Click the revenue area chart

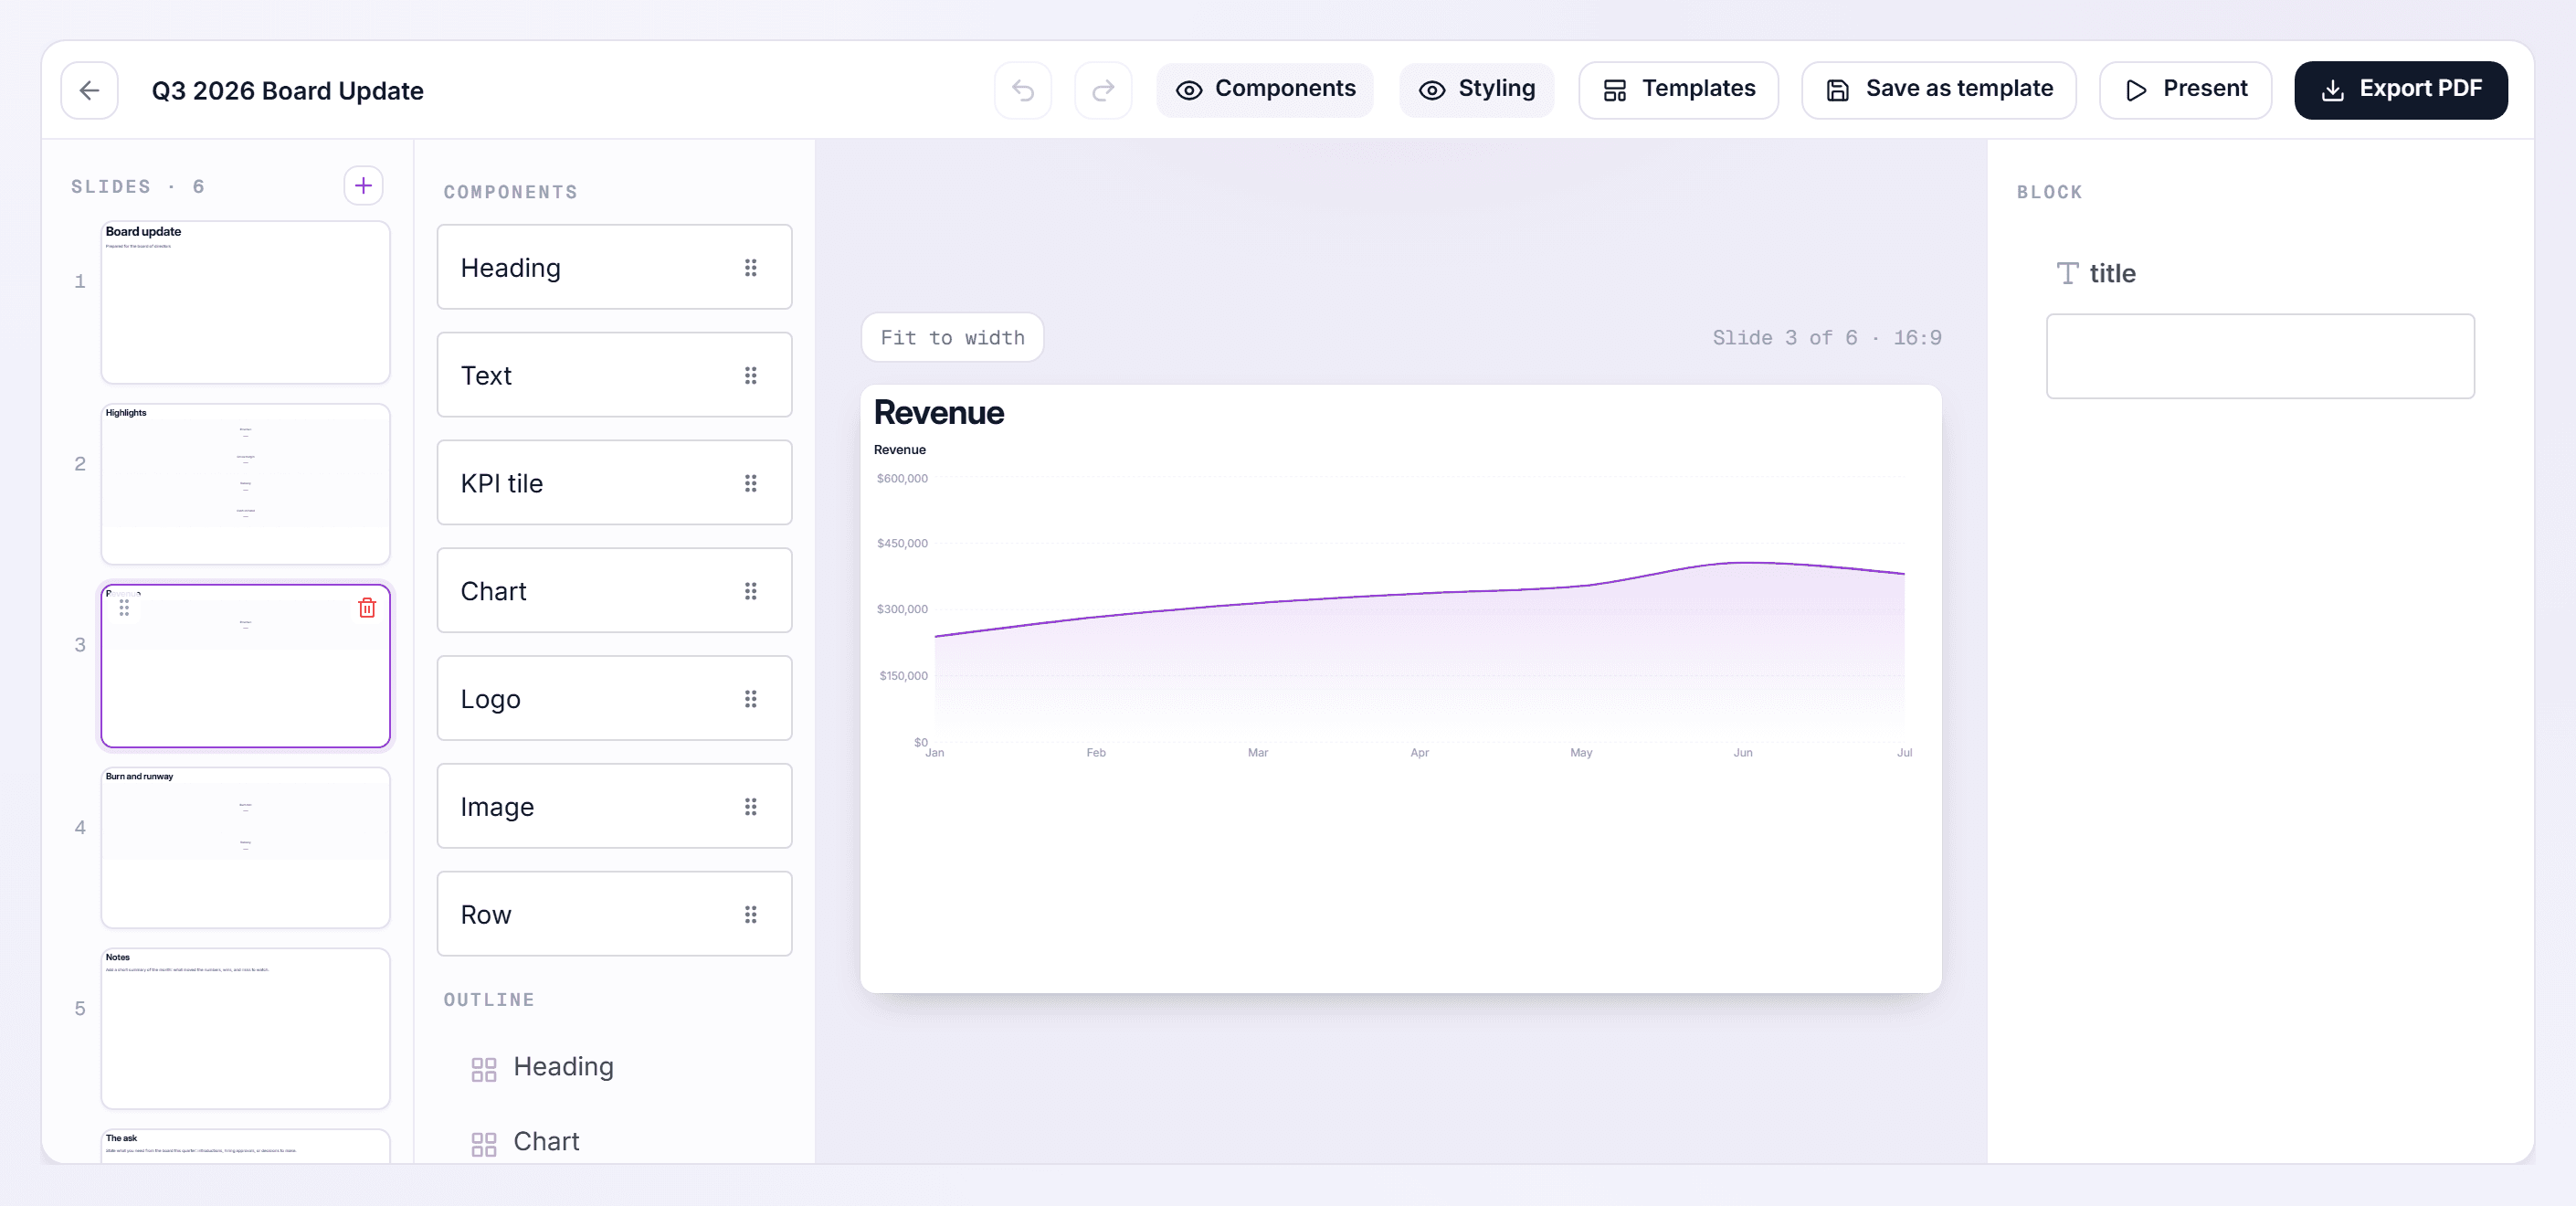coord(1400,610)
